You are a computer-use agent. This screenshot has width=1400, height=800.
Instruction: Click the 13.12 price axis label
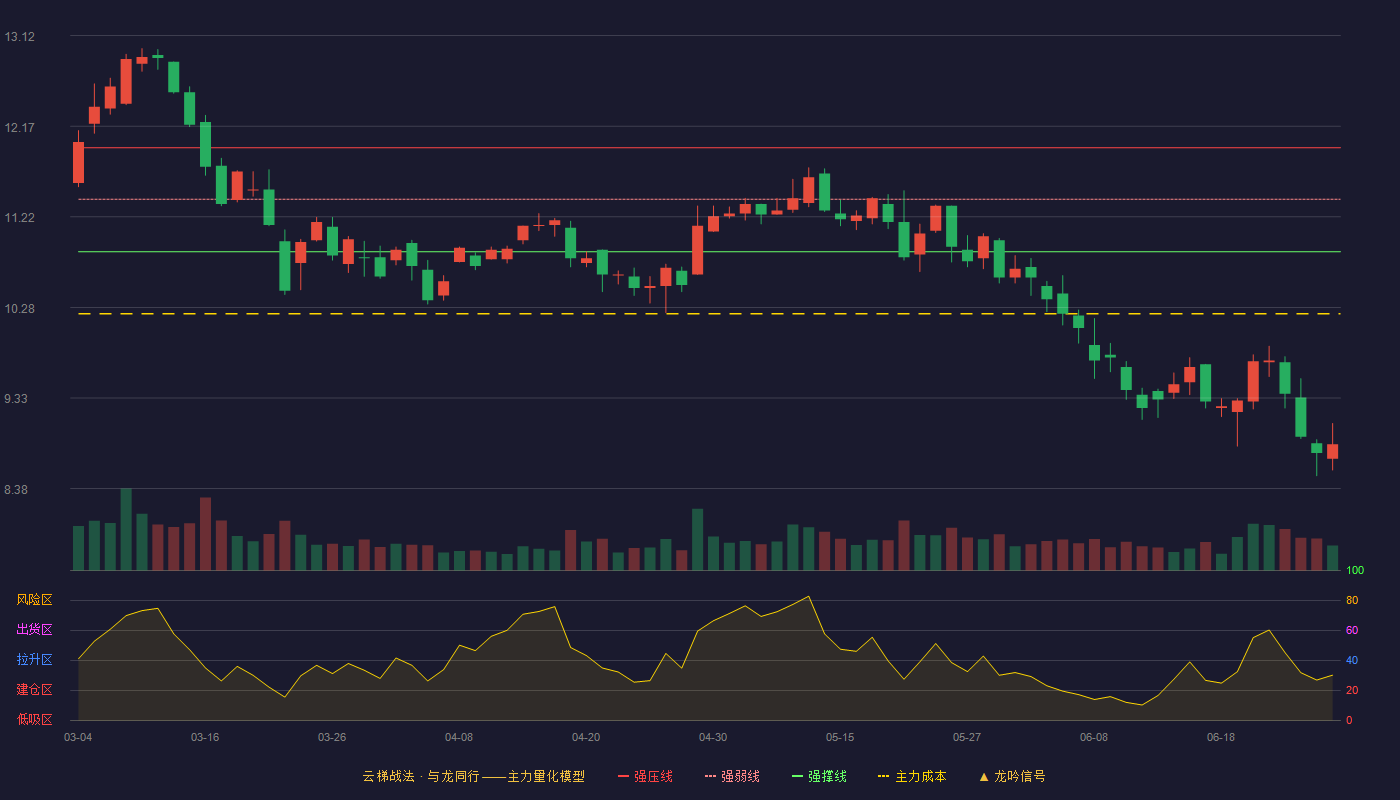click(19, 37)
